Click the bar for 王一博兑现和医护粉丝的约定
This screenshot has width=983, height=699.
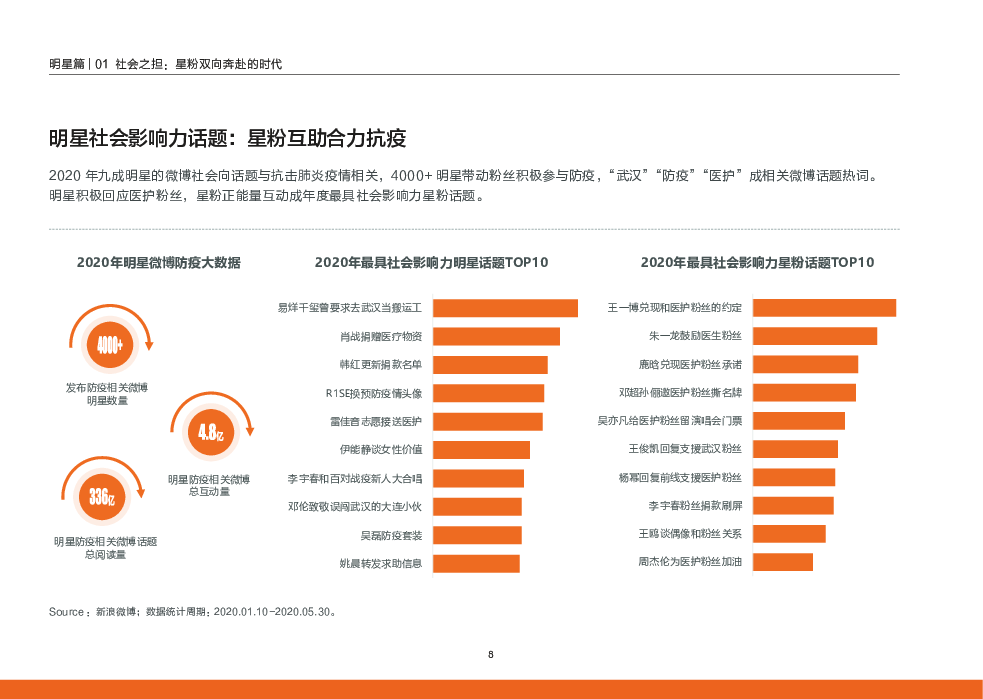[x=824, y=308]
